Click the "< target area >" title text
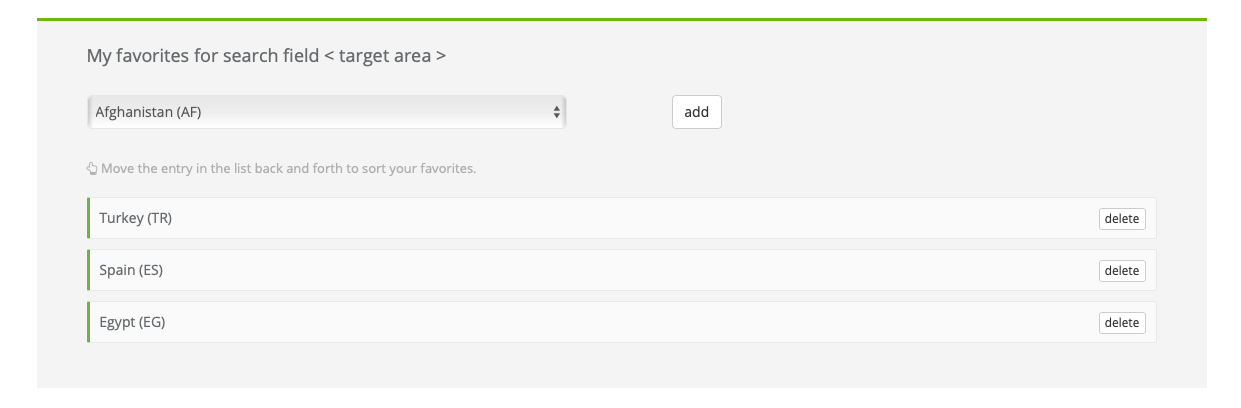Image resolution: width=1241 pixels, height=408 pixels. 385,56
